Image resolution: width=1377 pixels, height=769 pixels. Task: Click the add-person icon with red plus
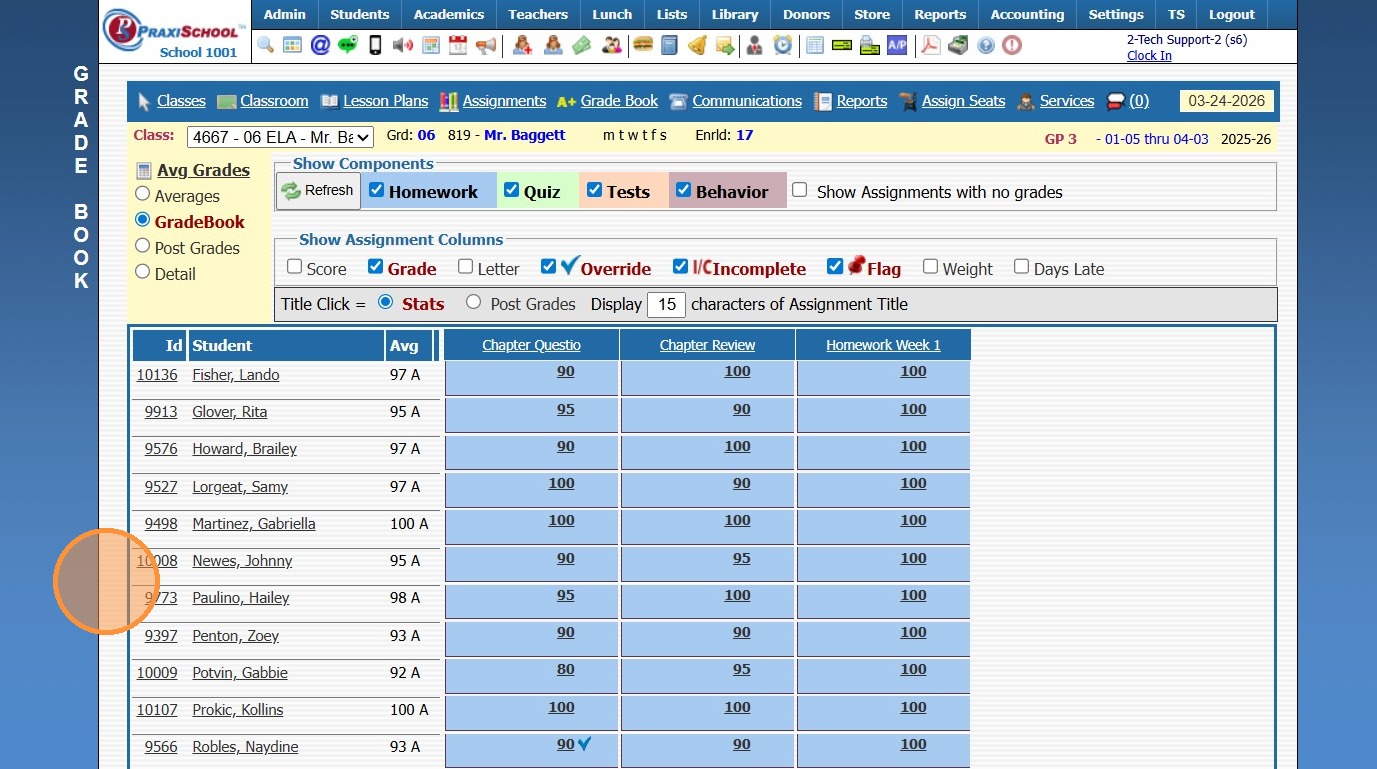click(522, 45)
